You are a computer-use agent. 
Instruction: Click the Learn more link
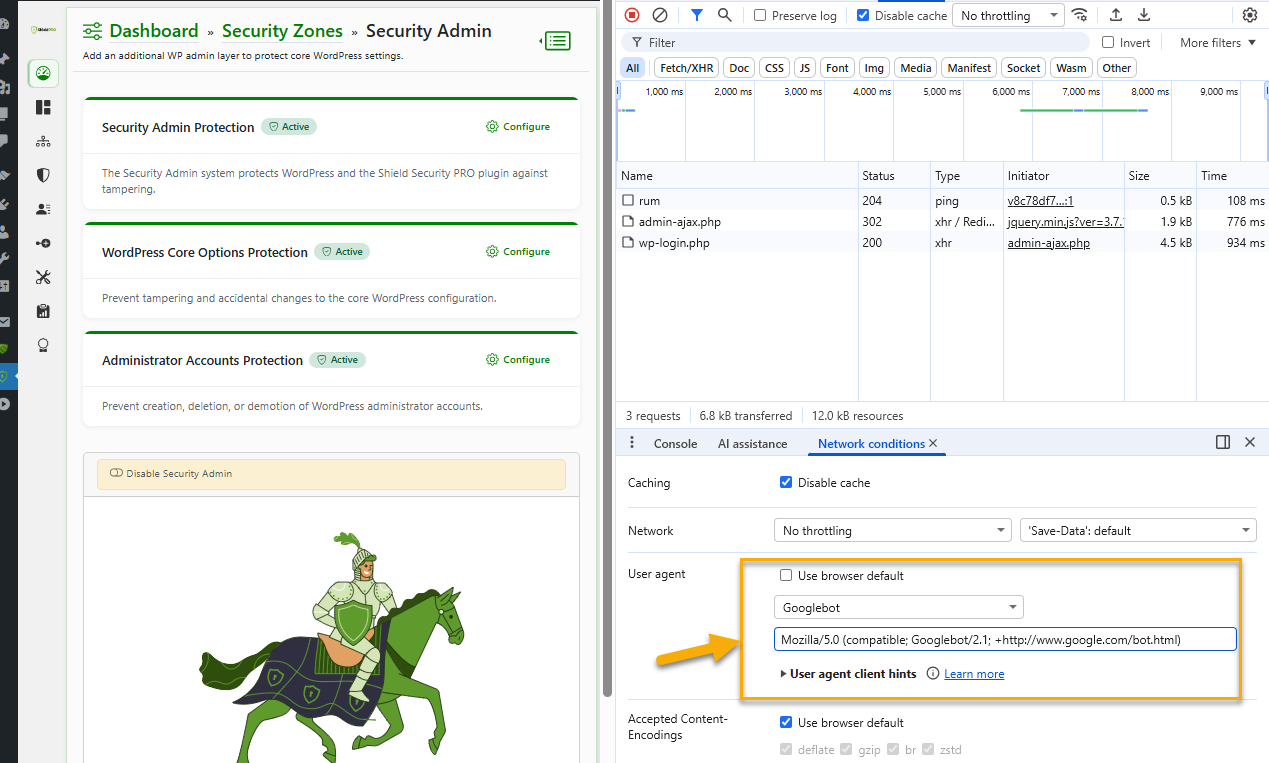(x=974, y=673)
